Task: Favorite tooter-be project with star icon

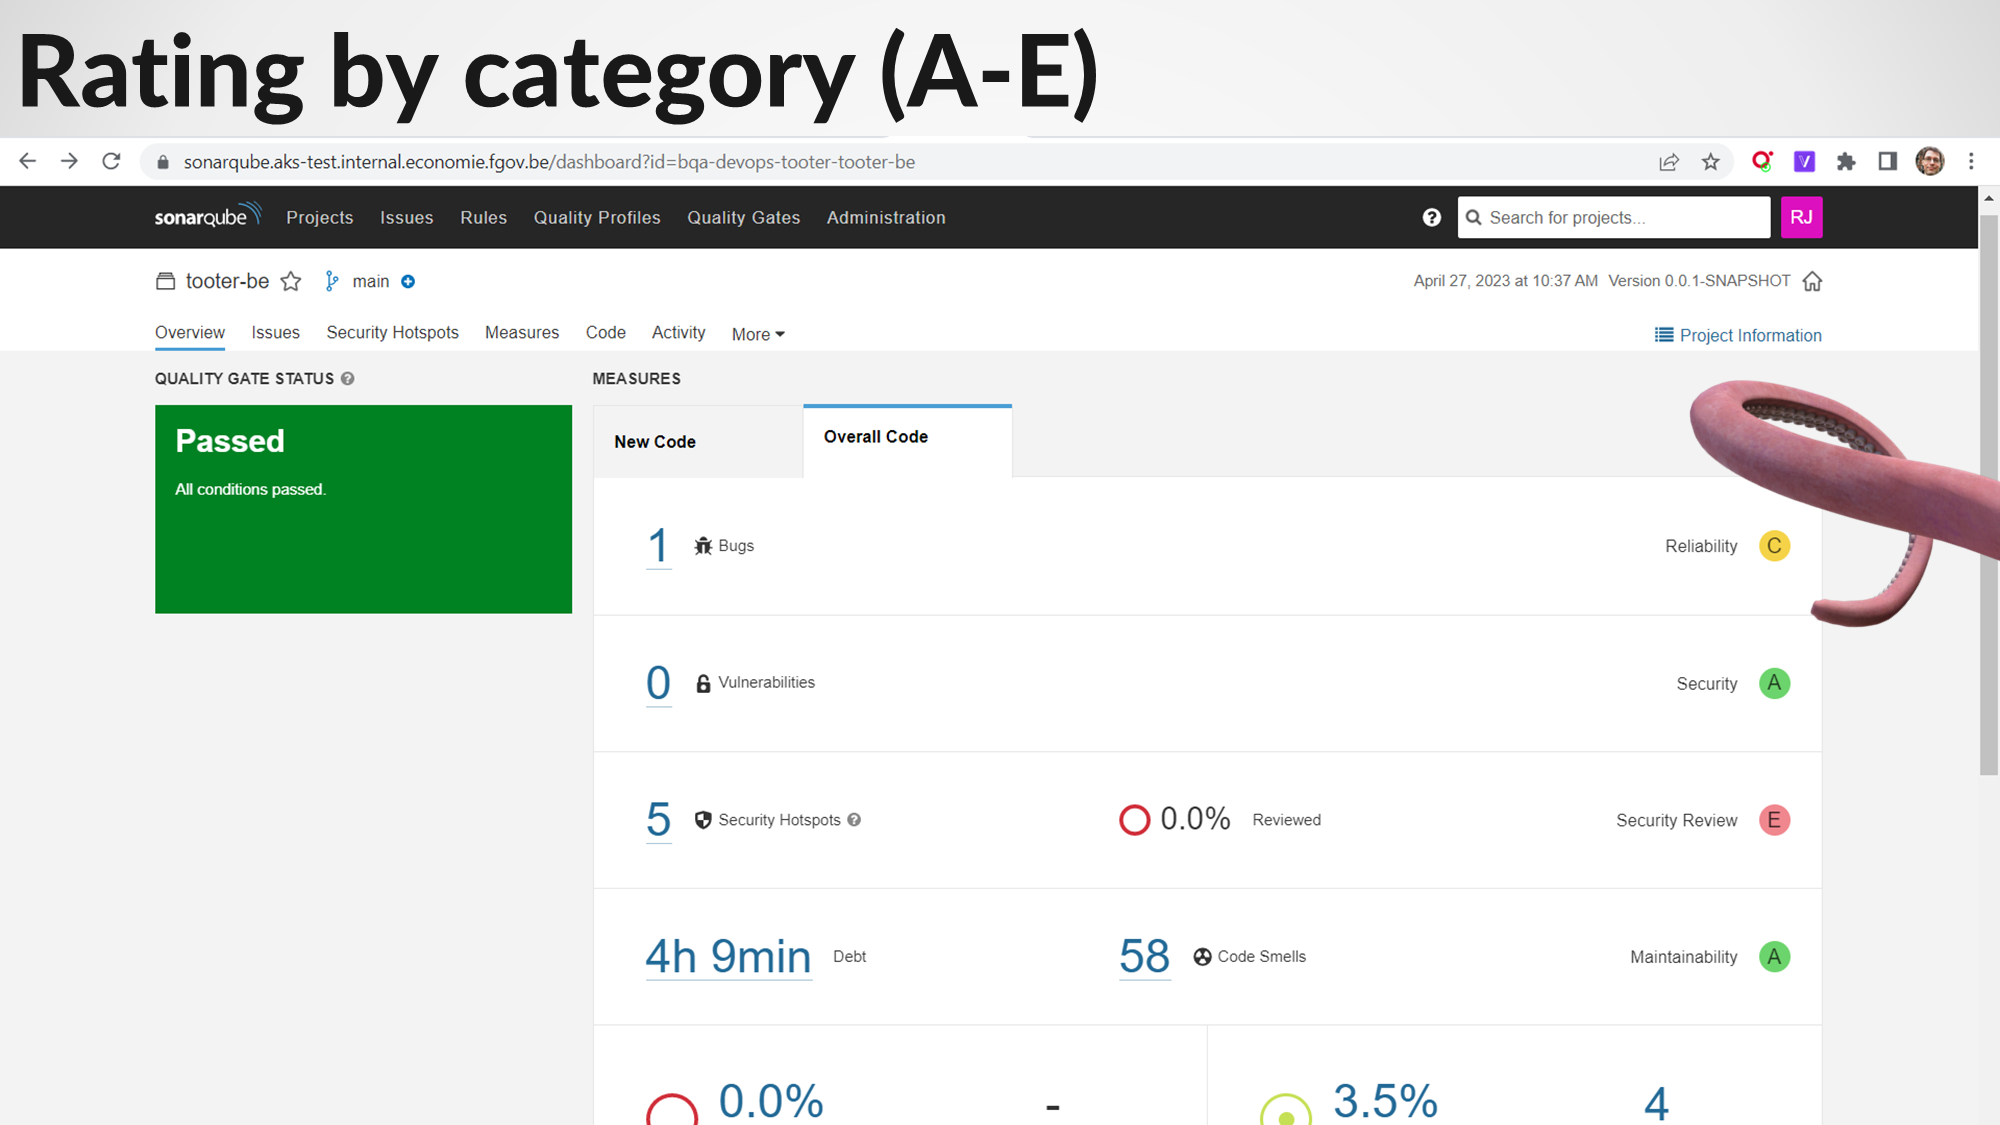Action: point(291,281)
